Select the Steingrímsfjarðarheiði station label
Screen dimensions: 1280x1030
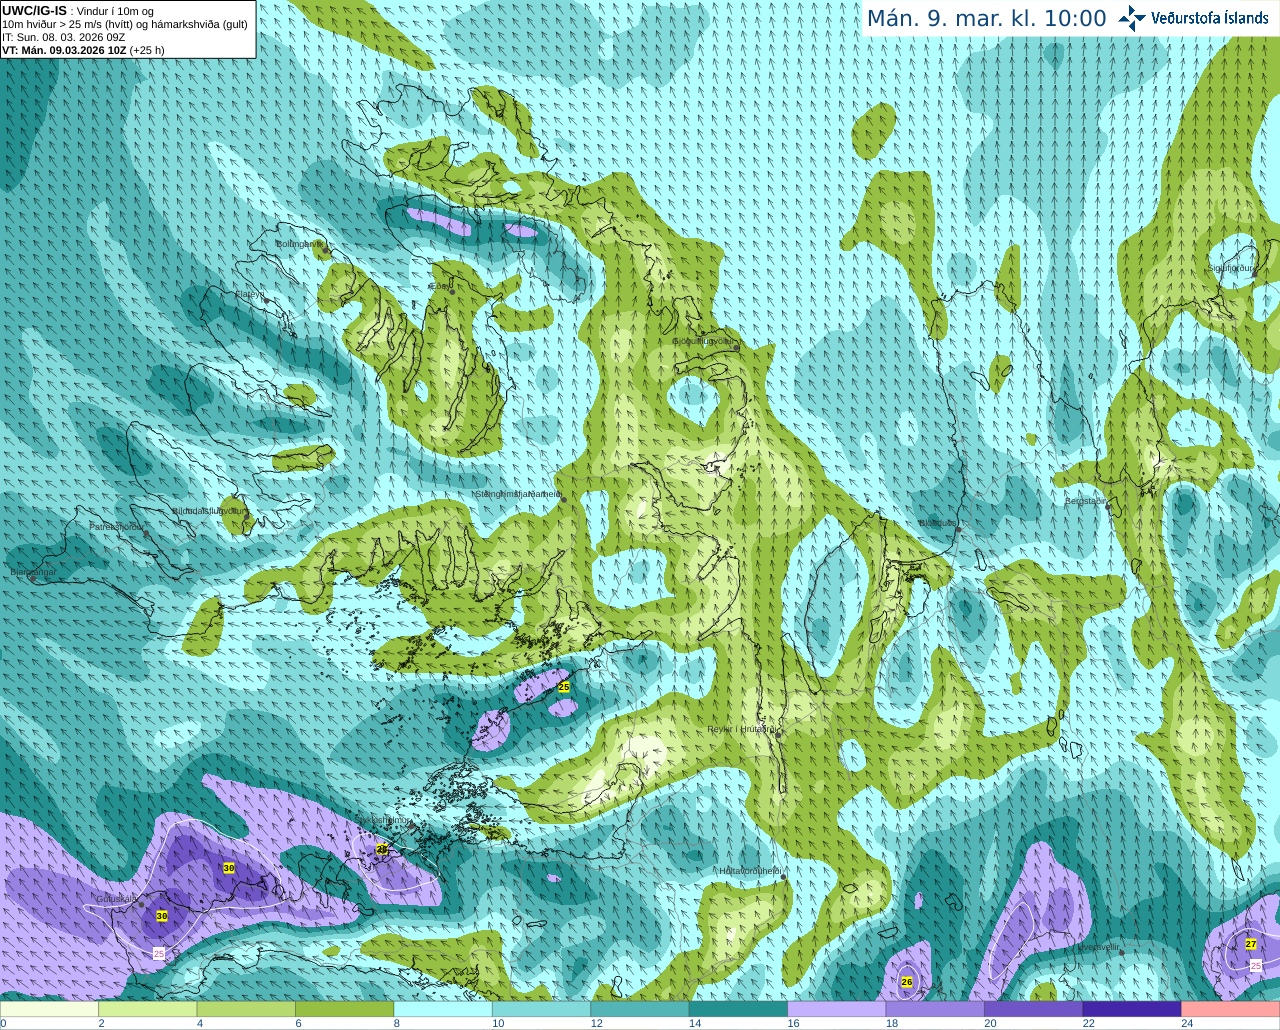pyautogui.click(x=517, y=494)
